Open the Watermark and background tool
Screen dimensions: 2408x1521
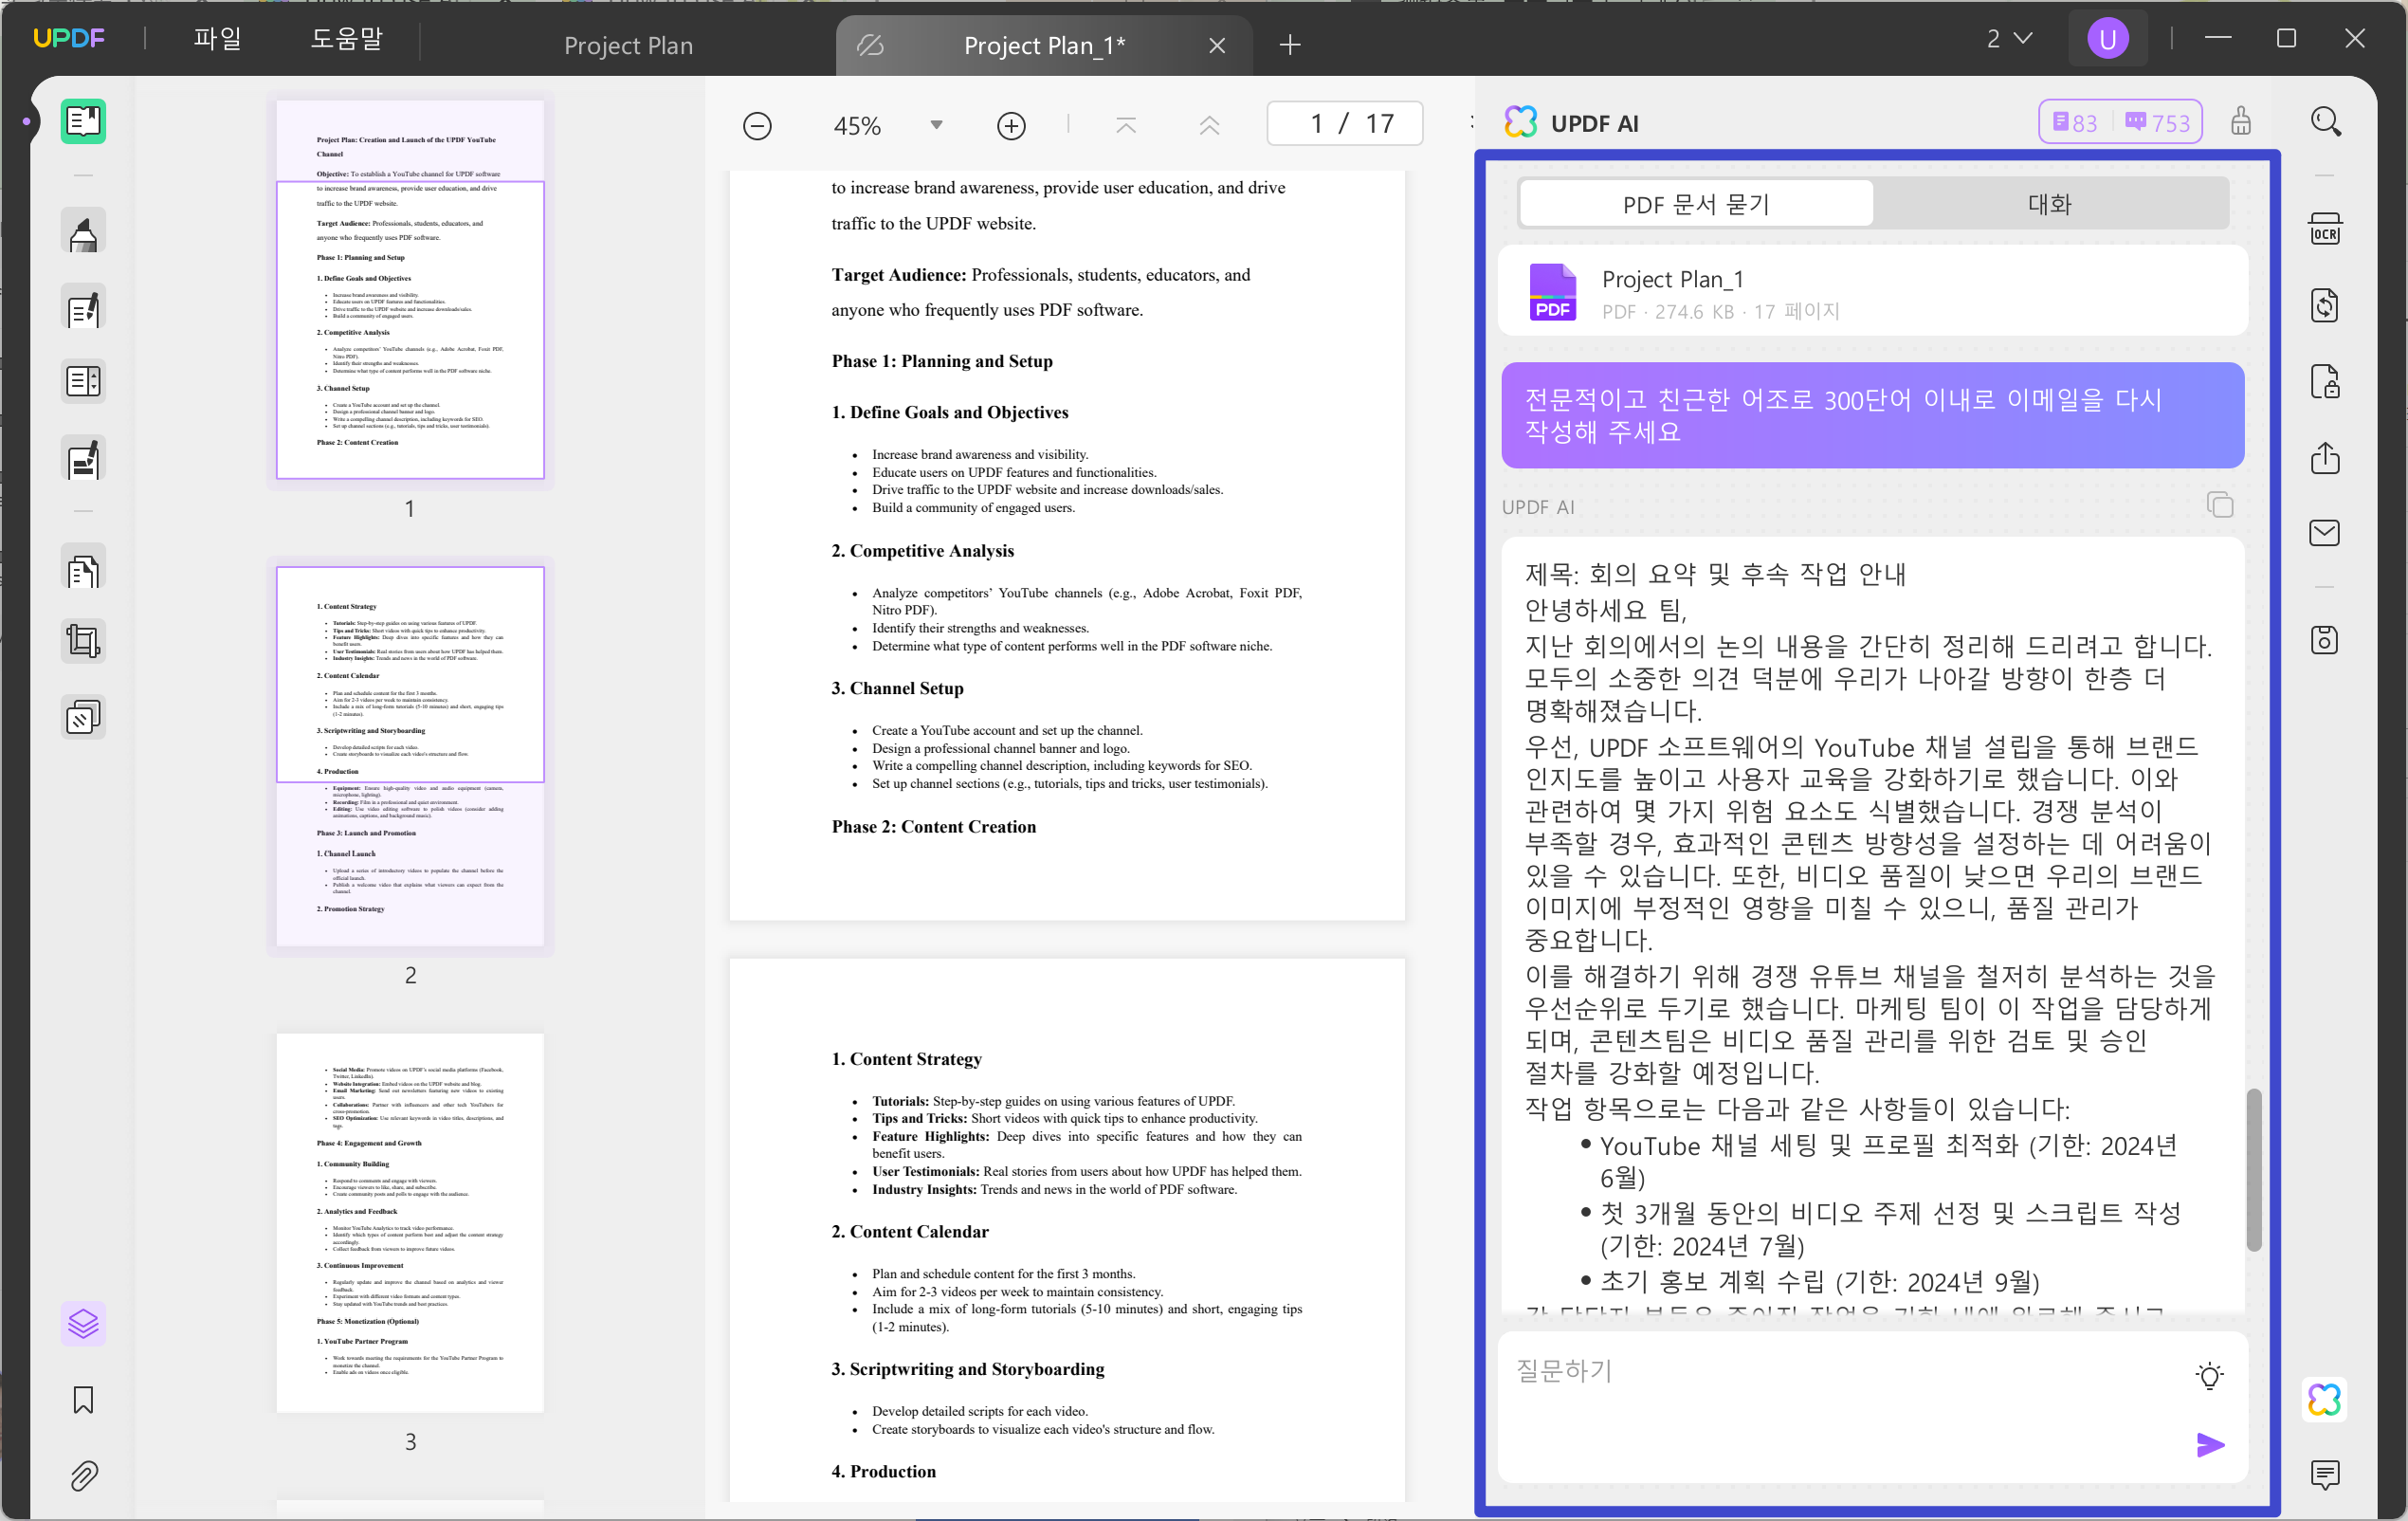click(x=83, y=717)
